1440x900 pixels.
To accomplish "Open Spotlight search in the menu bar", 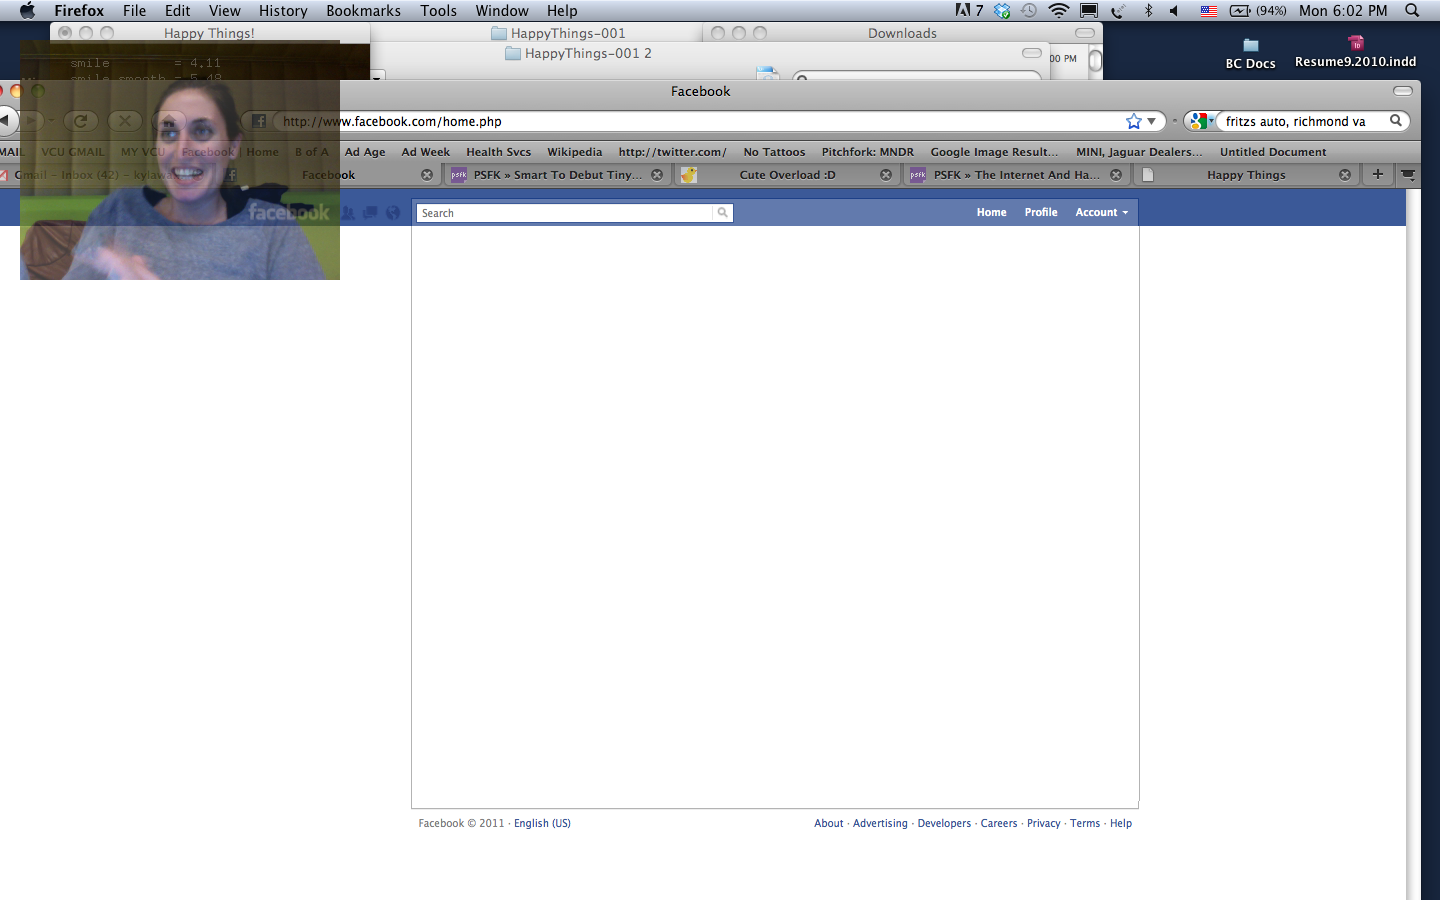I will coord(1412,11).
